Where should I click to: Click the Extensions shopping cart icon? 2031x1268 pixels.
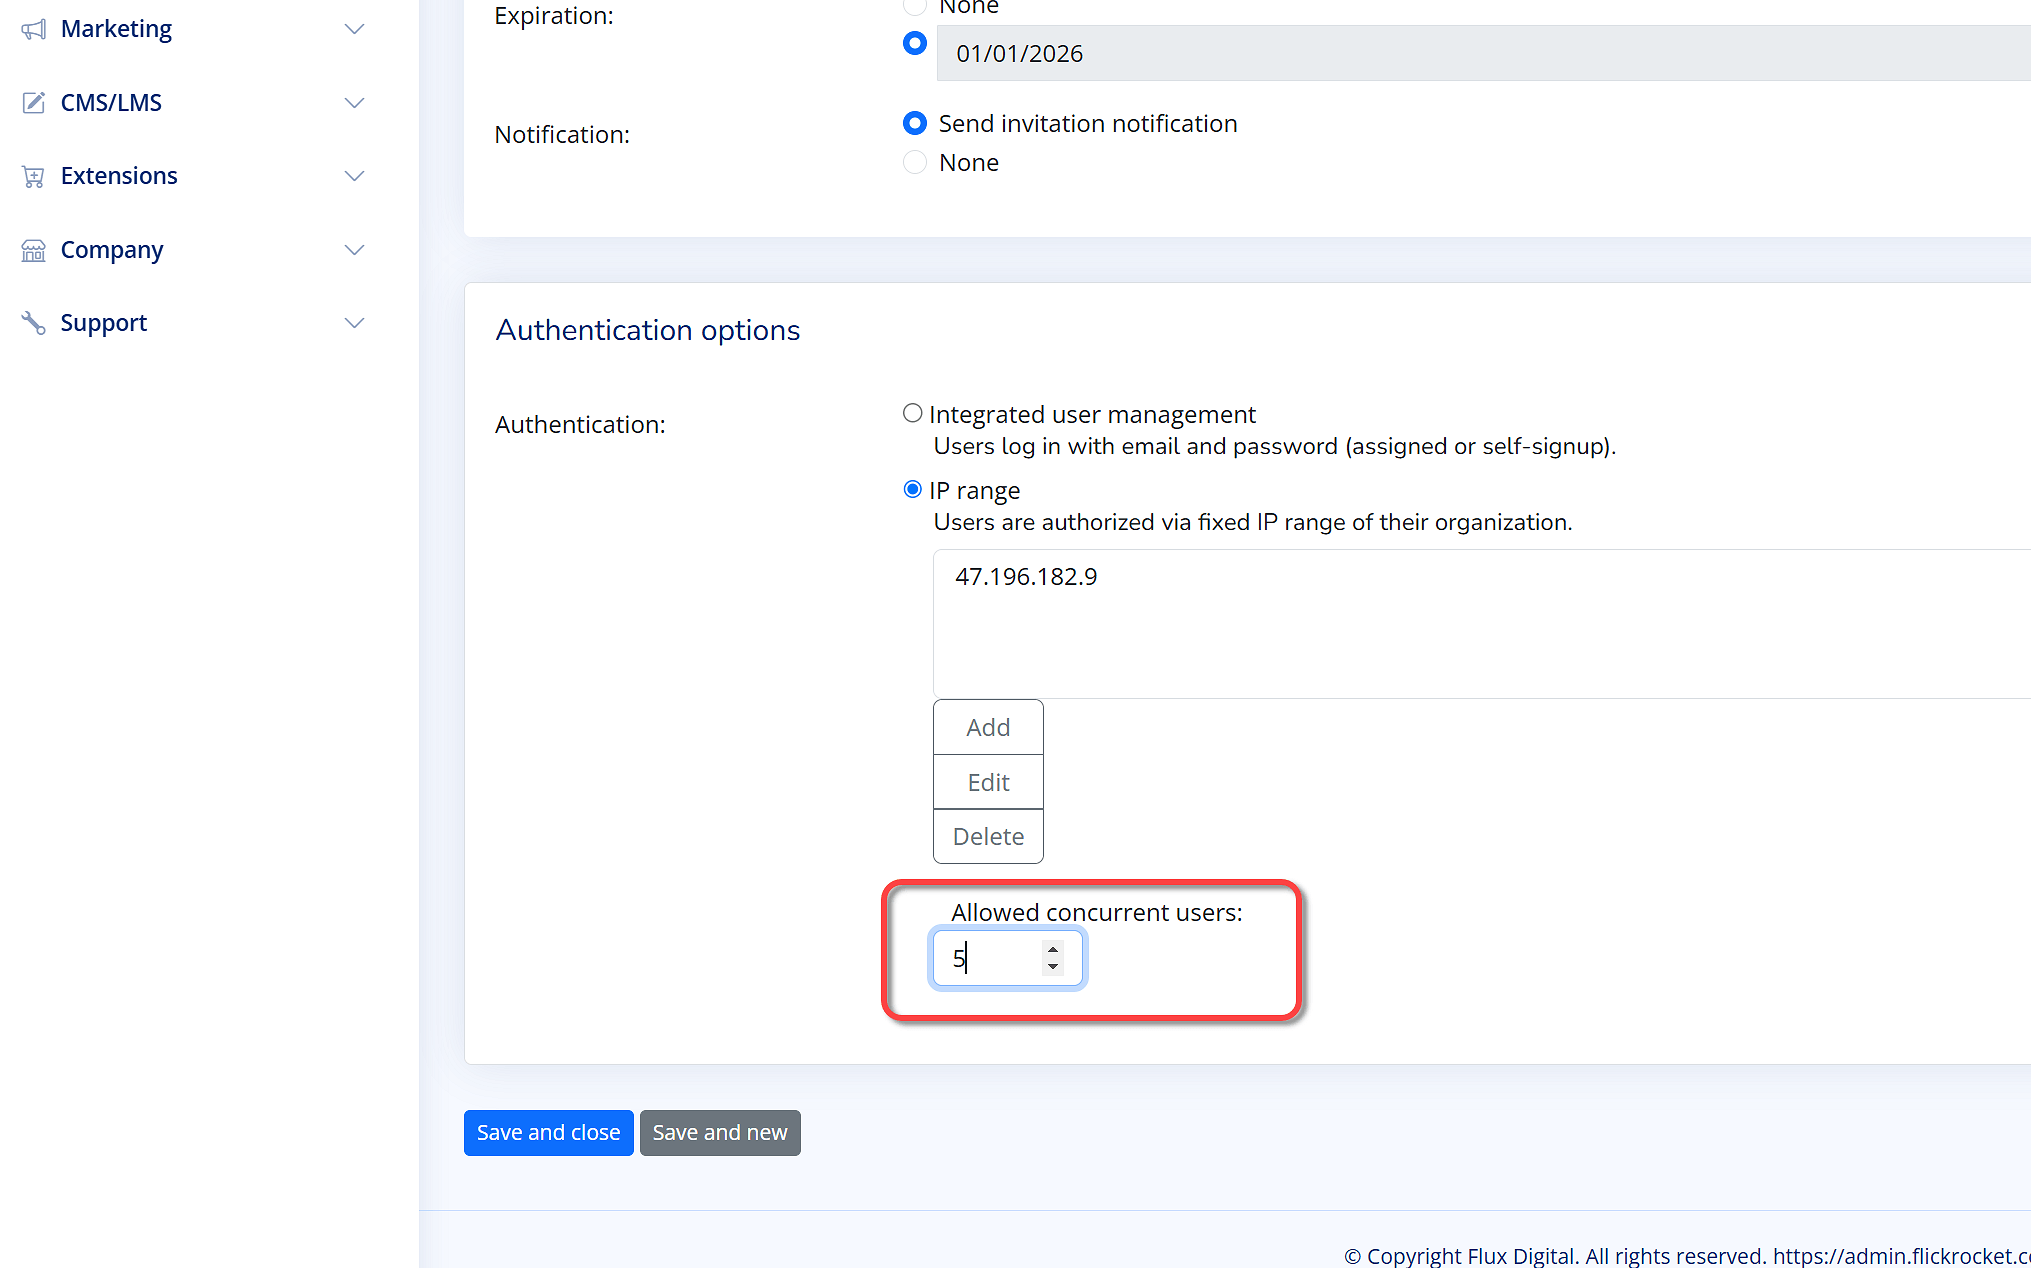click(x=34, y=177)
